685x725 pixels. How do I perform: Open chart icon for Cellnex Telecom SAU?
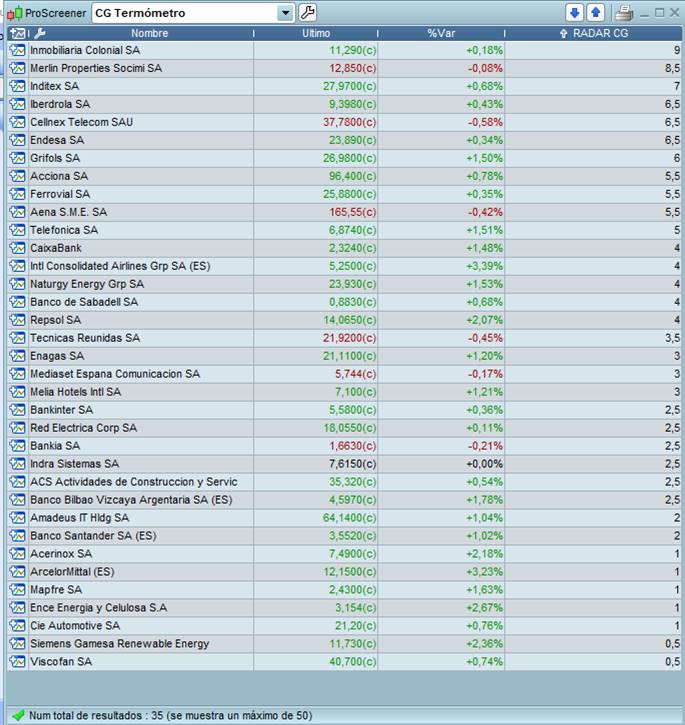click(x=18, y=122)
